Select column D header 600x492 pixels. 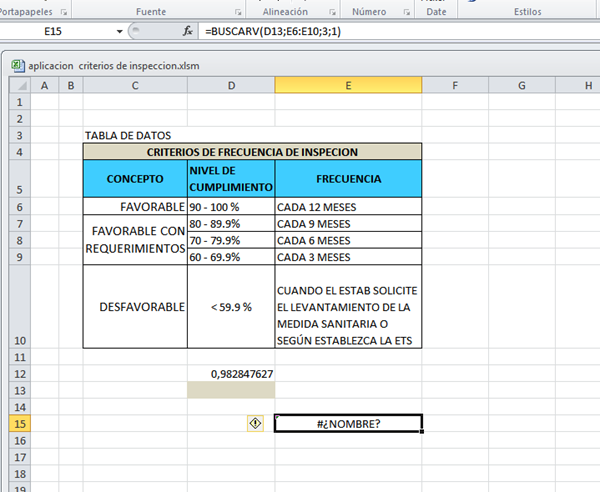coord(231,85)
